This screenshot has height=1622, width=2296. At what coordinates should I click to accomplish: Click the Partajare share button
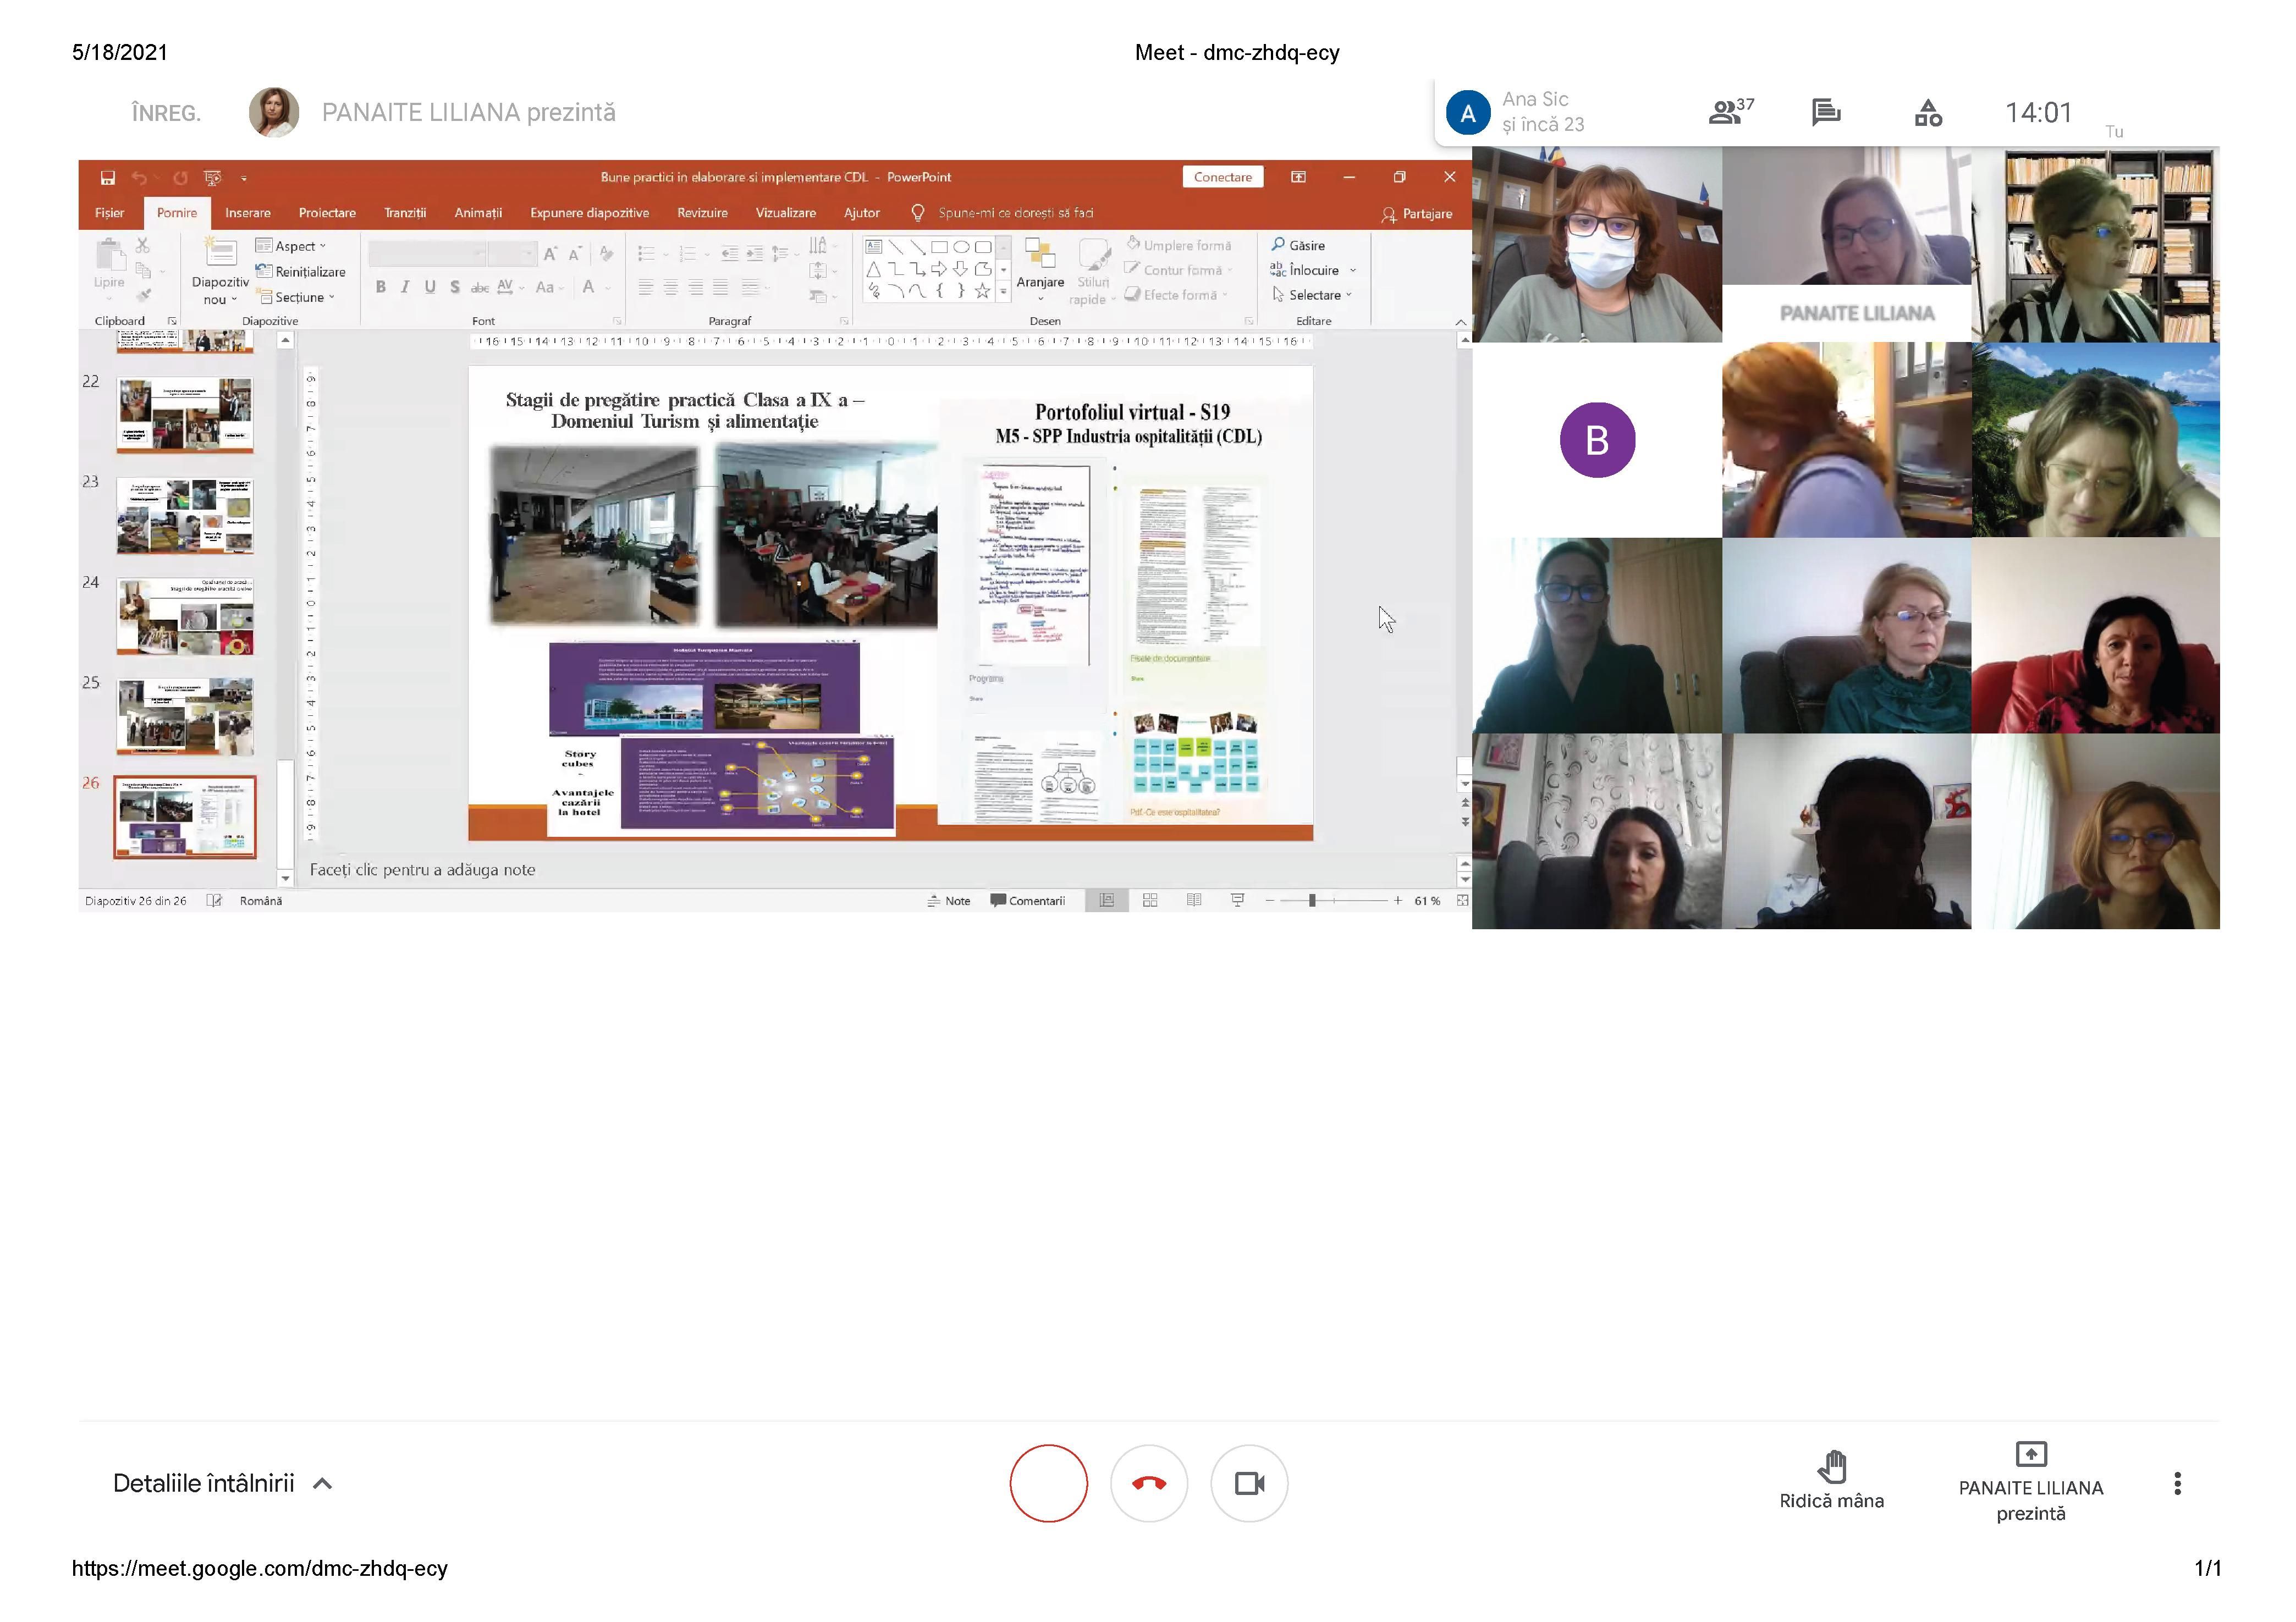point(1416,214)
